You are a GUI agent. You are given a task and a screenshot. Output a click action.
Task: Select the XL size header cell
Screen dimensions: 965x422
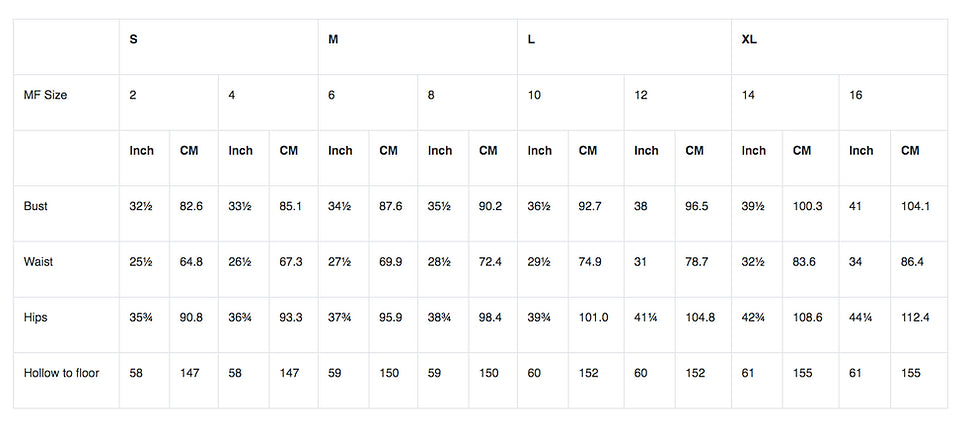pyautogui.click(x=839, y=47)
